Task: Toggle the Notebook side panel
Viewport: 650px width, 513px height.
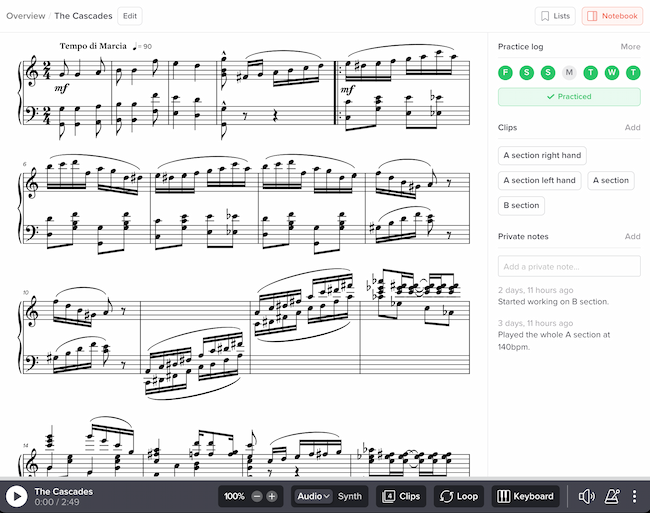Action: [x=612, y=16]
